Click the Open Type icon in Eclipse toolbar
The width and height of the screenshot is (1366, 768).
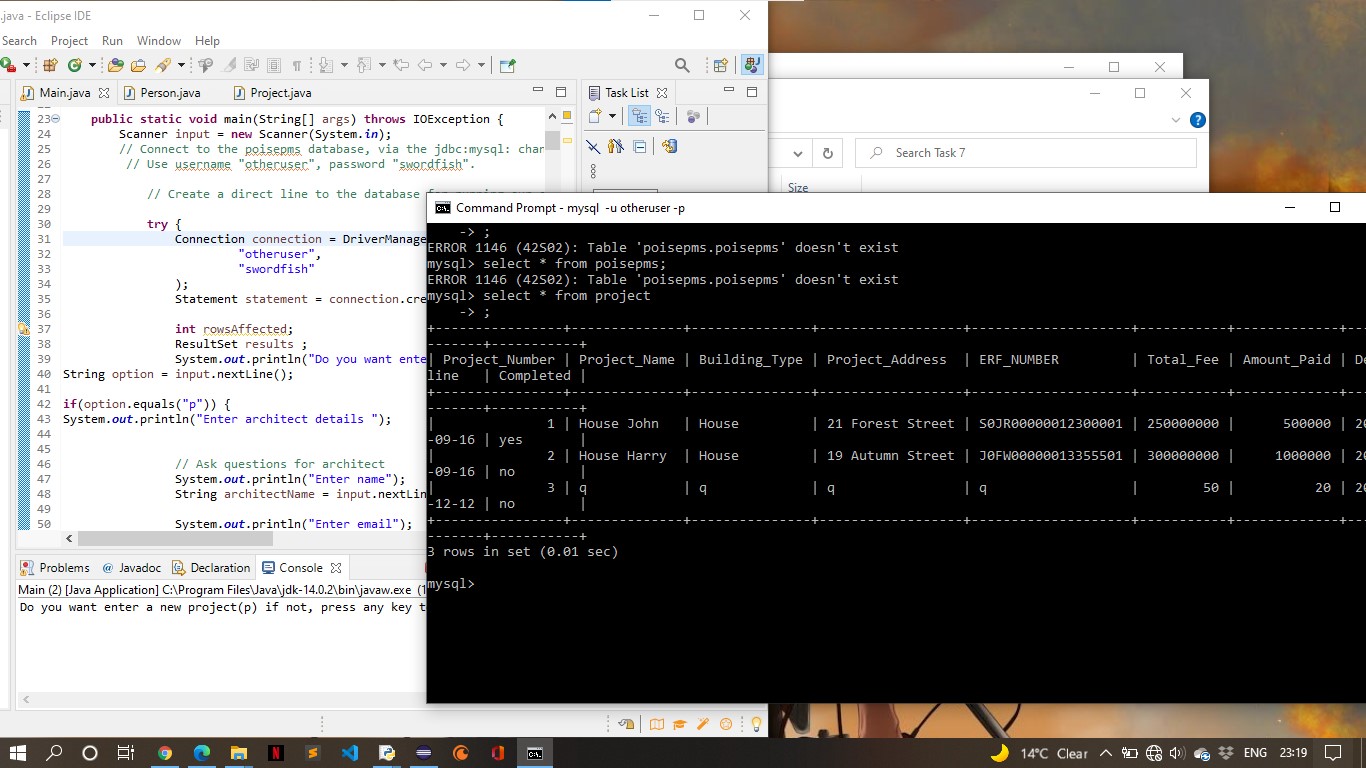point(115,65)
